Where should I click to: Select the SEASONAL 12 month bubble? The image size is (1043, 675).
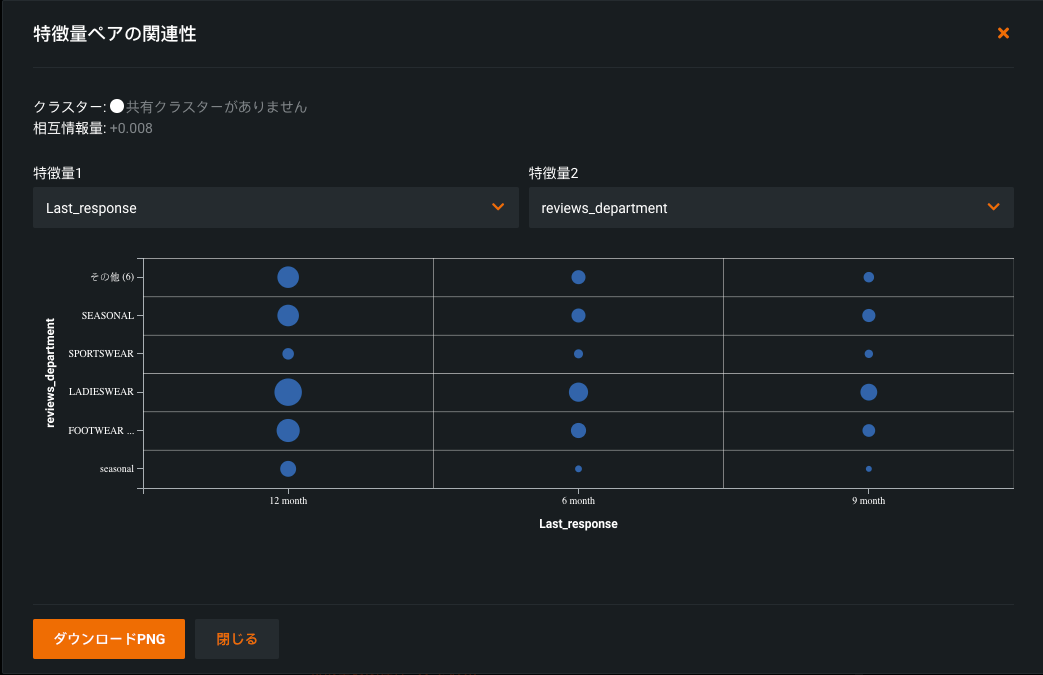pyautogui.click(x=288, y=315)
